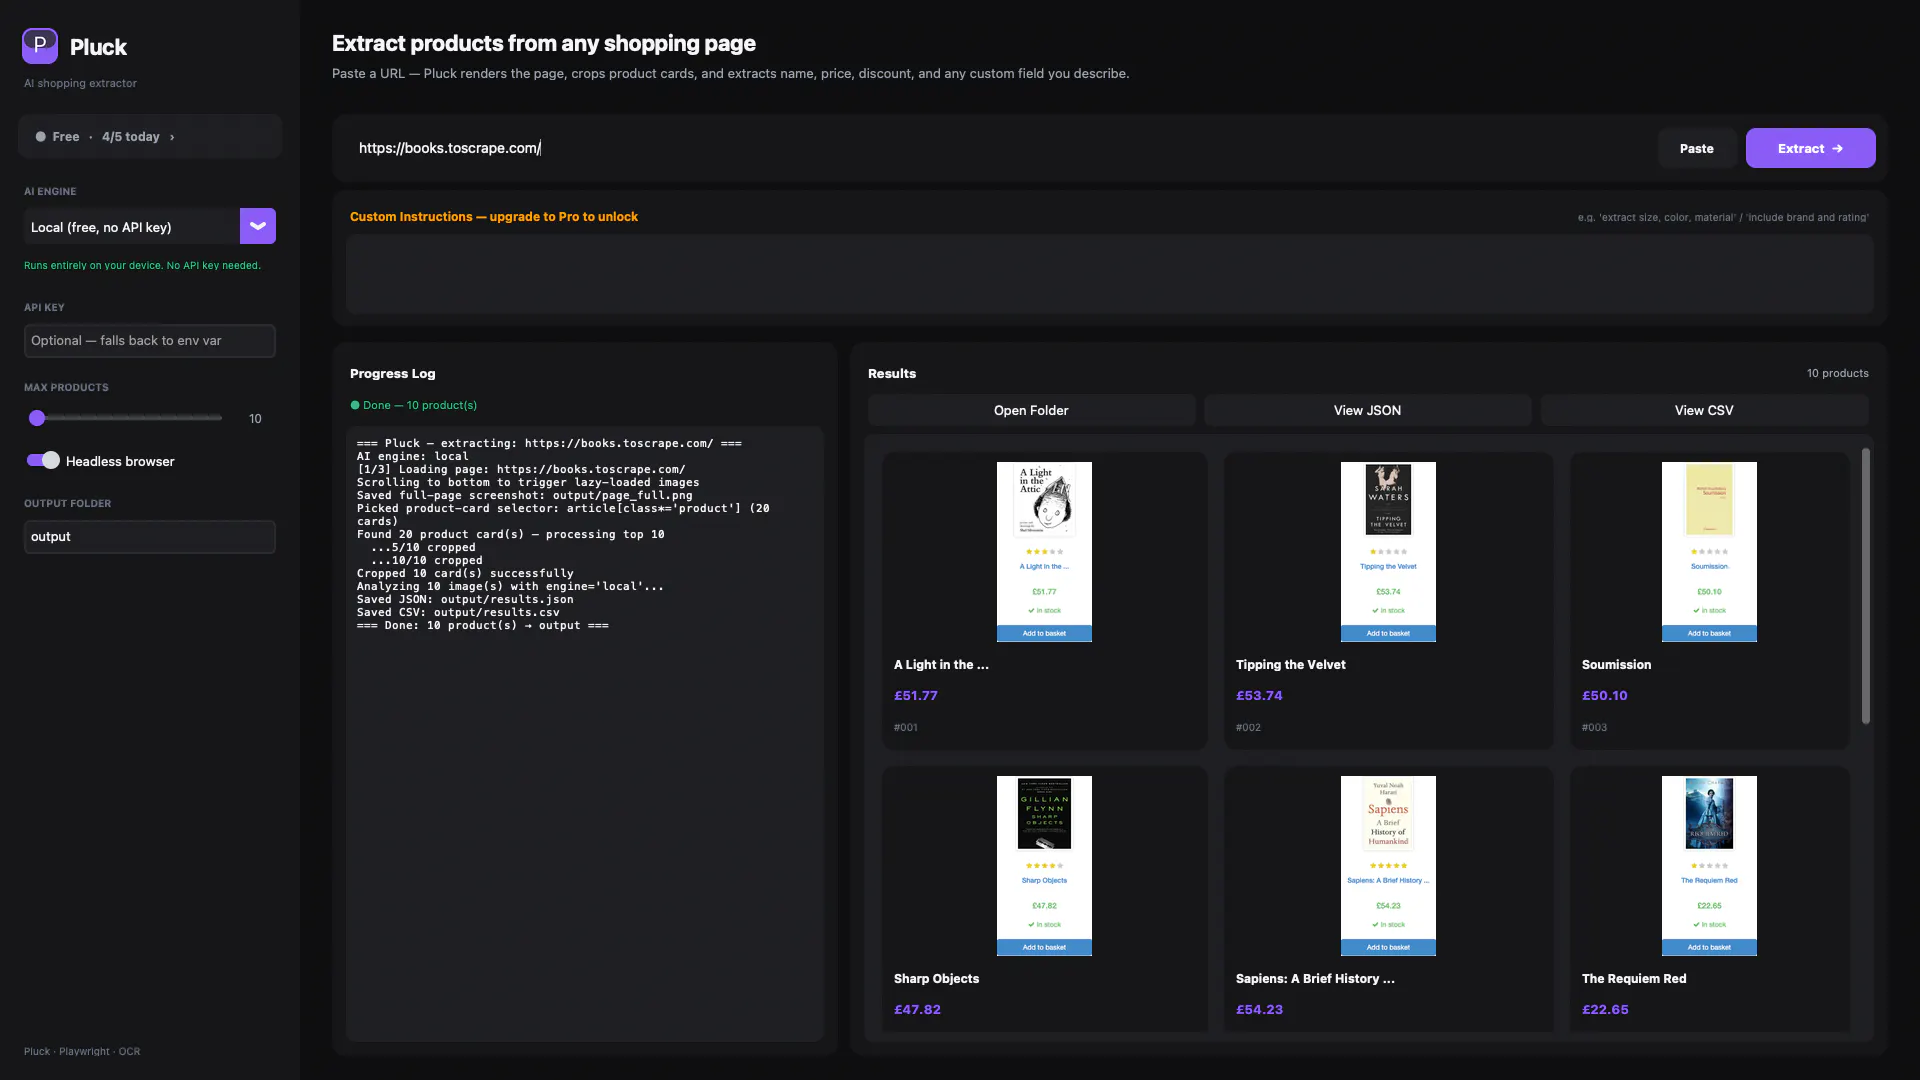The image size is (1920, 1080).
Task: Click the price £50.10
Action: [1604, 695]
